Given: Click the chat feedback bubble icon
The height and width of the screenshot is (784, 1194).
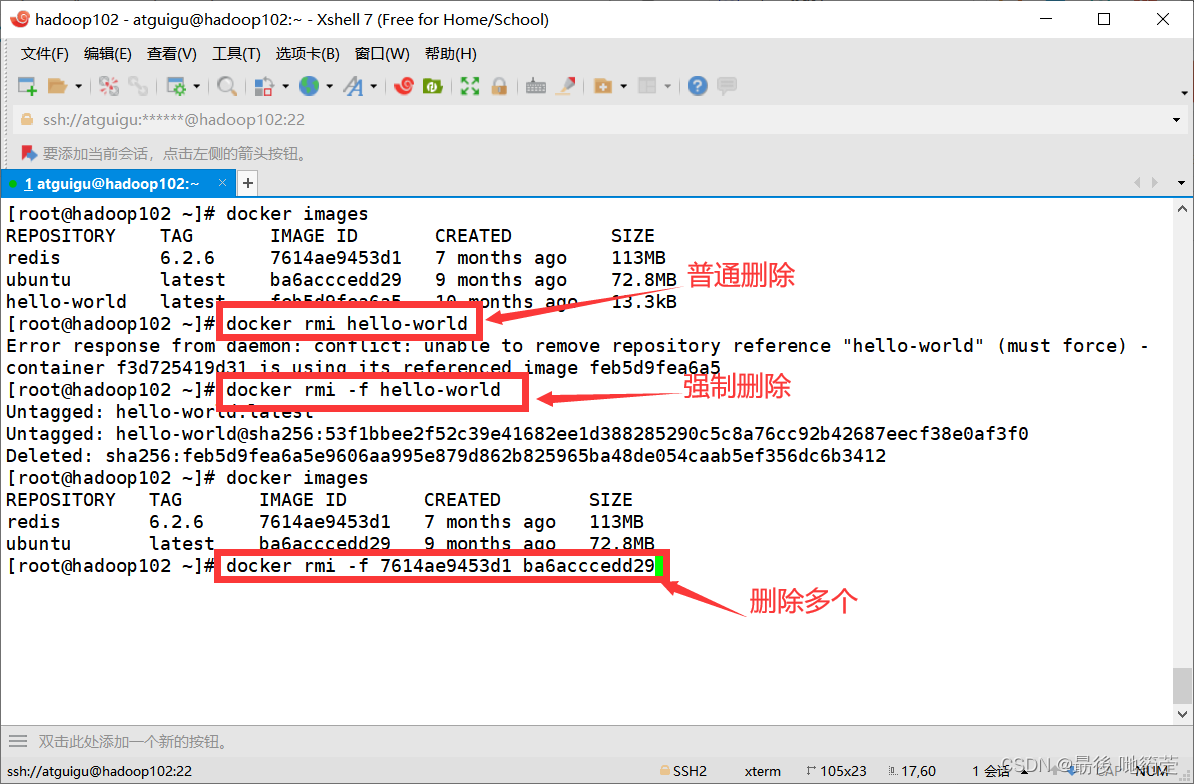Looking at the screenshot, I should pos(726,86).
